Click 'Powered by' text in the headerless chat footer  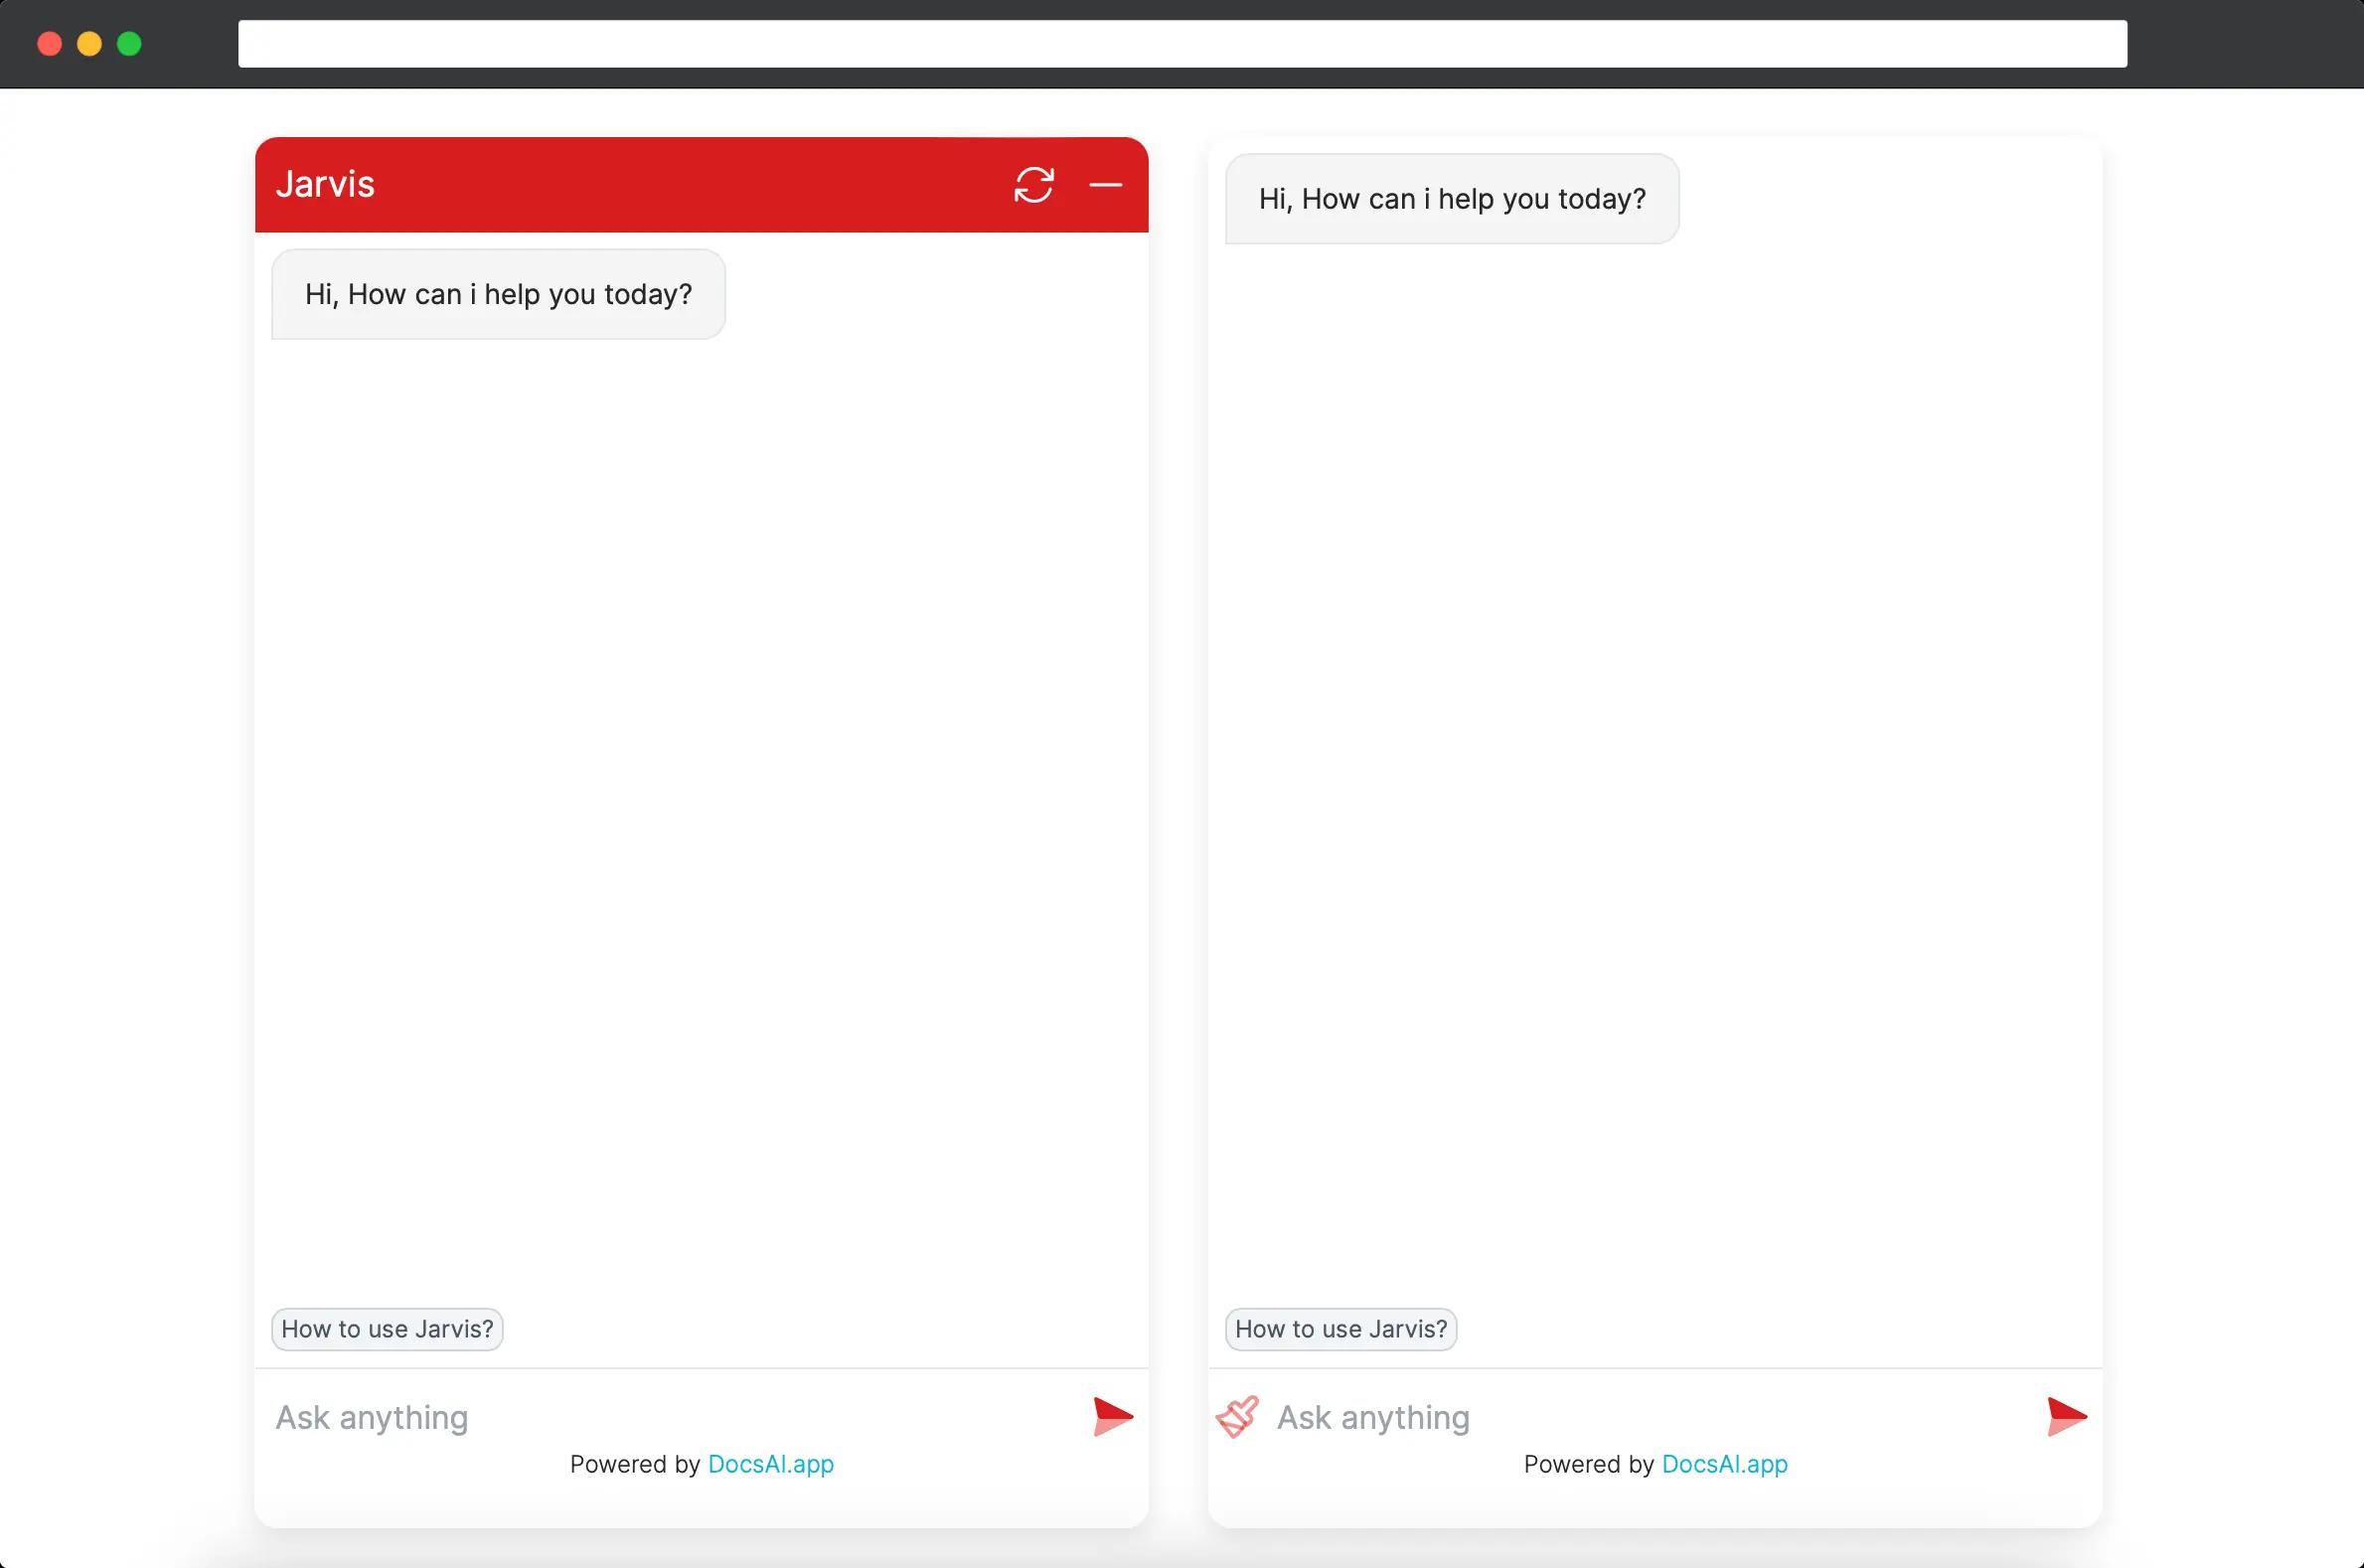coord(1588,1464)
